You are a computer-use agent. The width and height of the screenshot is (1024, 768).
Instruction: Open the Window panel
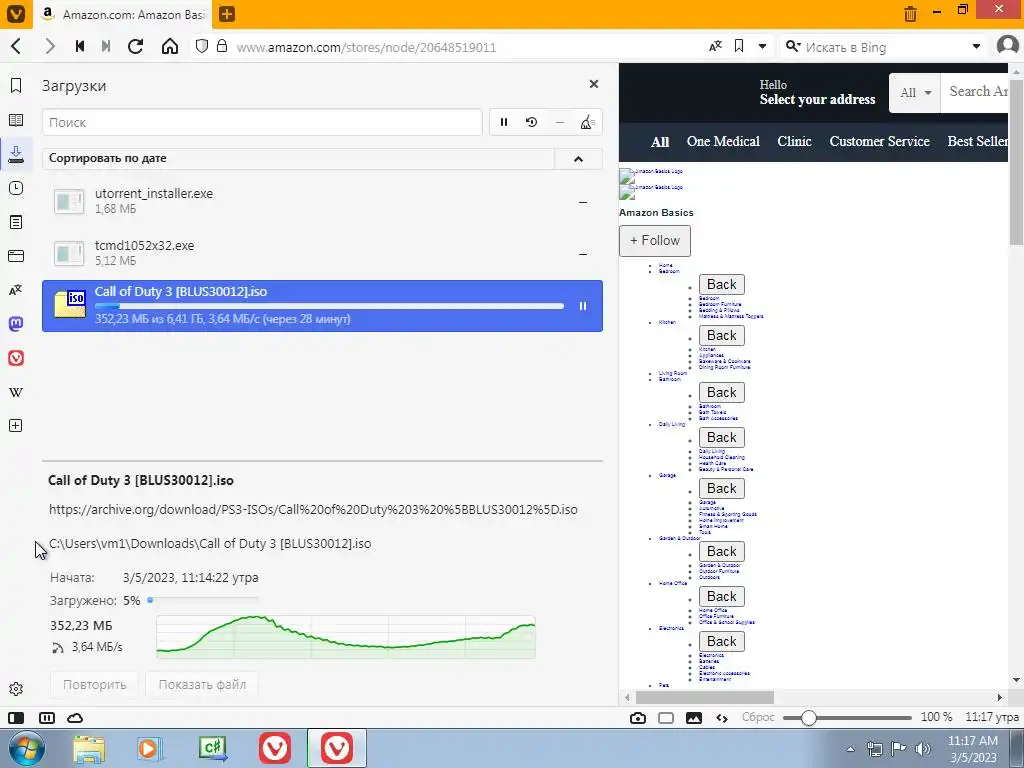pos(16,256)
